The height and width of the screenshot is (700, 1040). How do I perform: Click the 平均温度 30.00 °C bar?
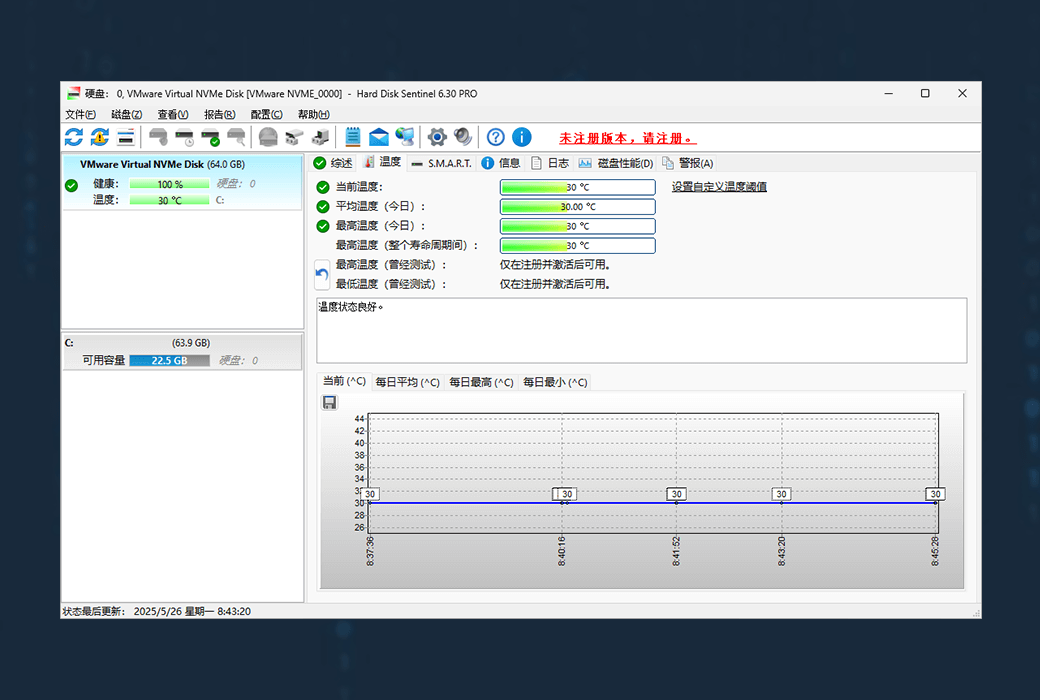point(578,206)
